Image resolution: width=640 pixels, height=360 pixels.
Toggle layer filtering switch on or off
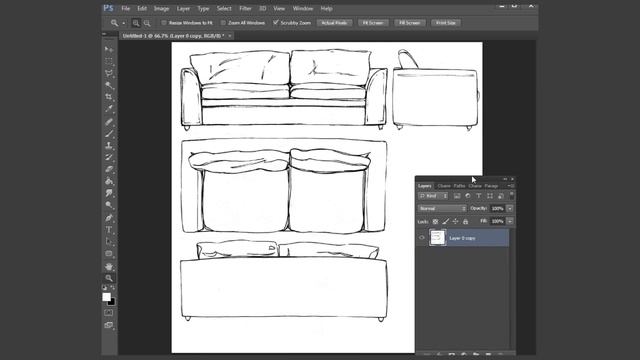[x=511, y=196]
